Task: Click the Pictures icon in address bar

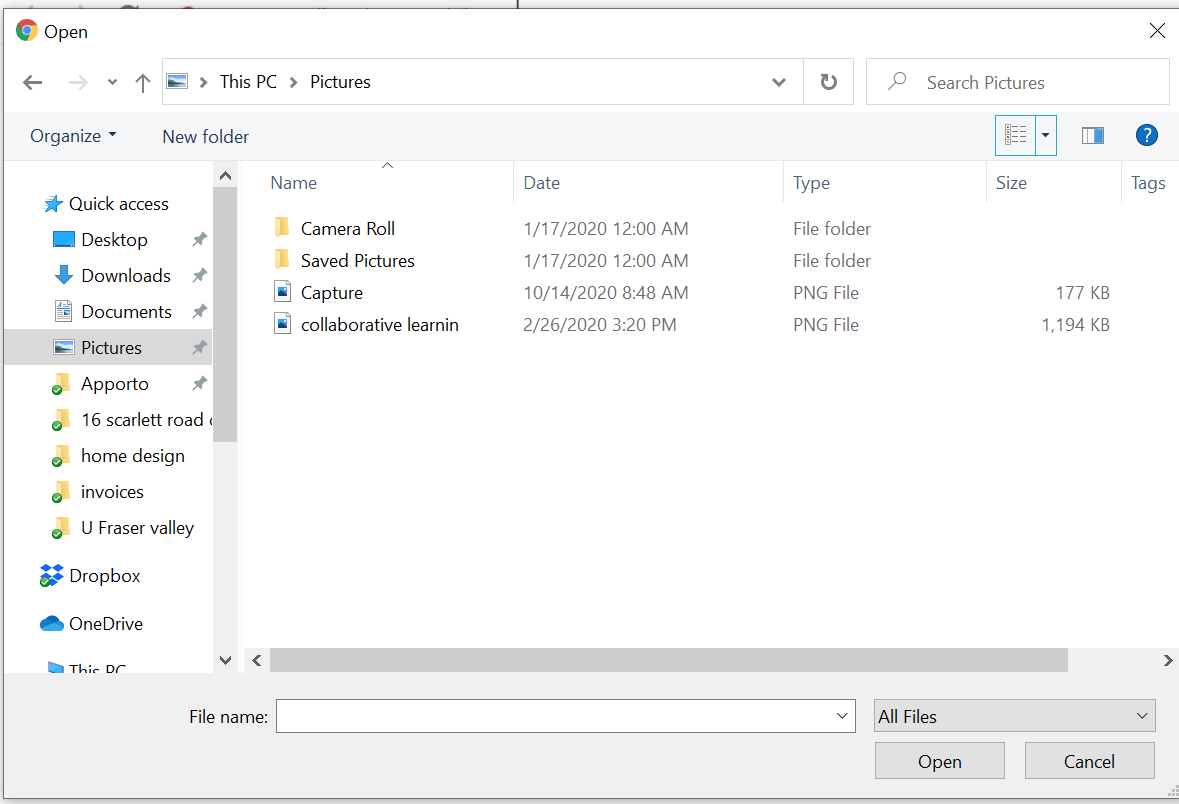Action: tap(177, 81)
